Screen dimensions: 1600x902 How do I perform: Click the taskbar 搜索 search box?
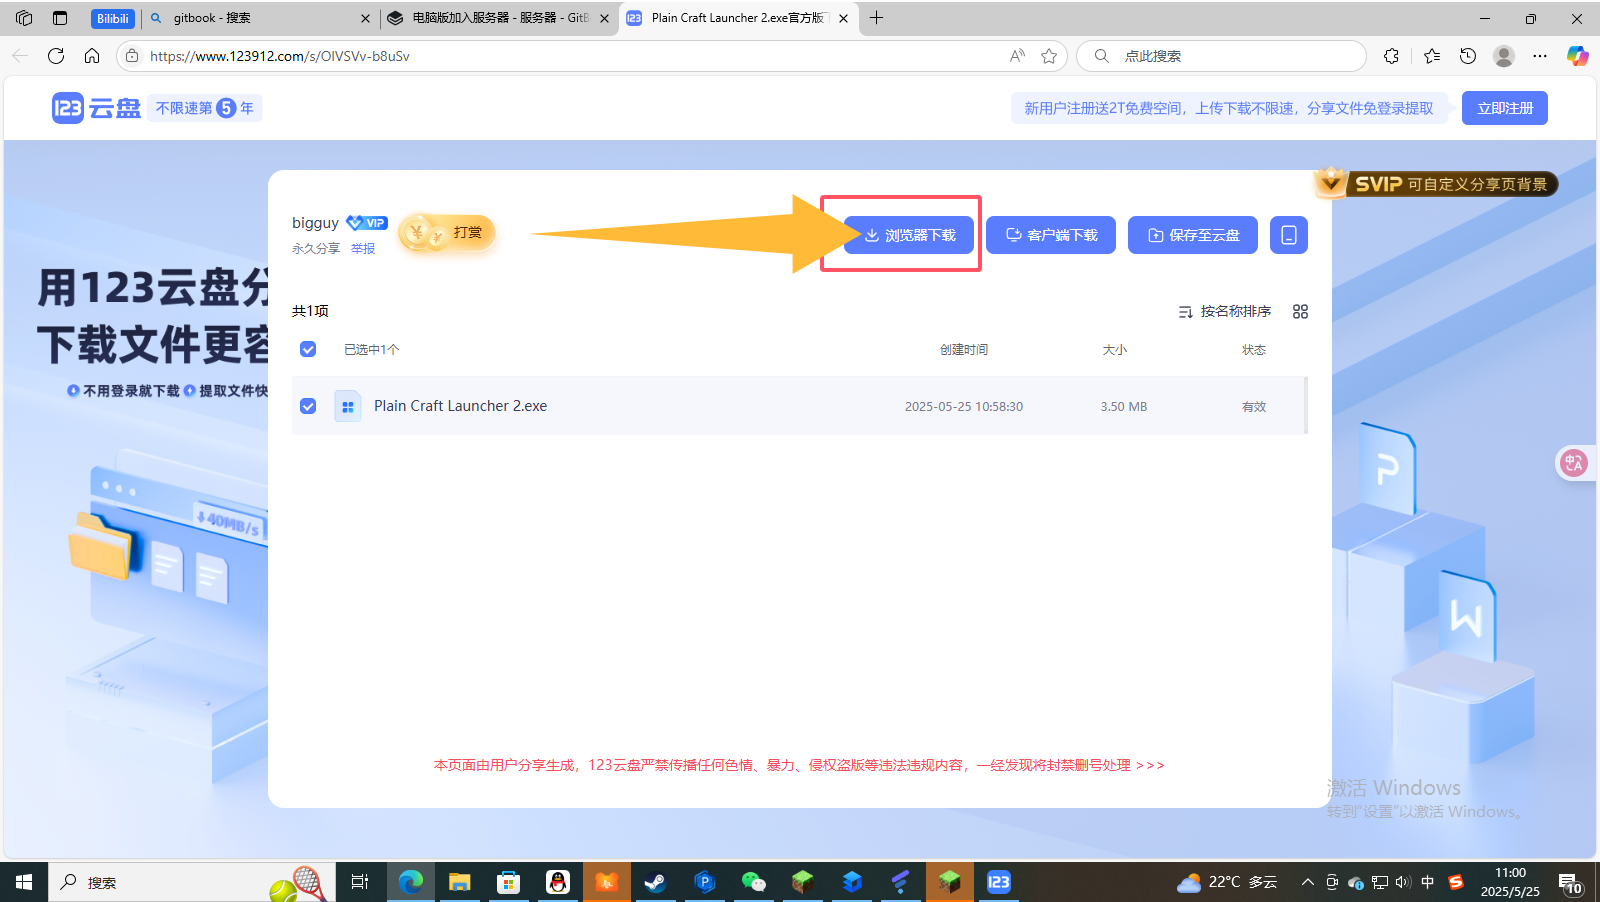point(192,882)
